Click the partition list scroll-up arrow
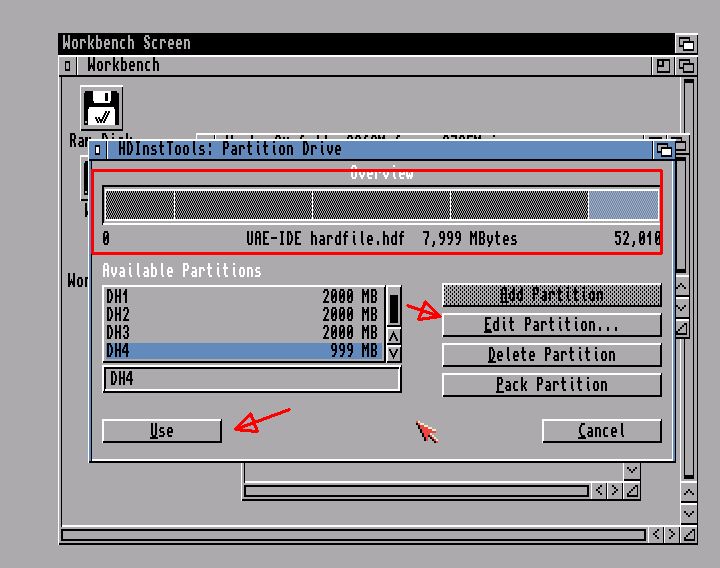Viewport: 720px width, 568px height. [x=393, y=336]
